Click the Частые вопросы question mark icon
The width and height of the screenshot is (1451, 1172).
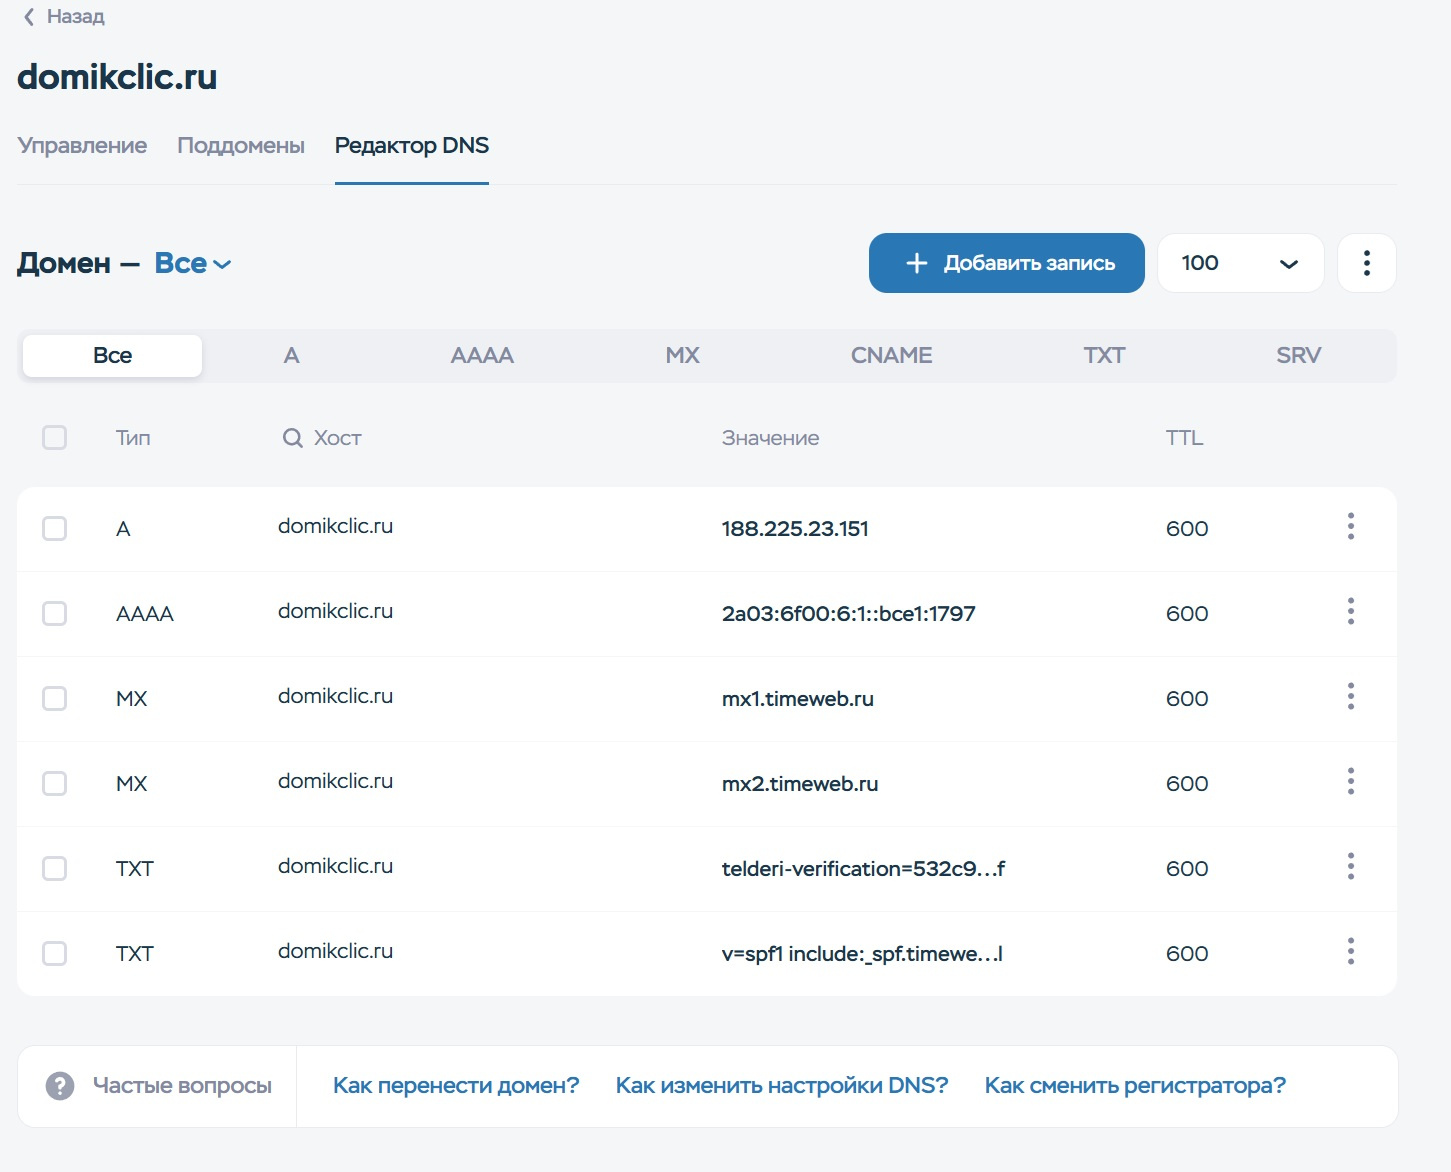tap(60, 1086)
